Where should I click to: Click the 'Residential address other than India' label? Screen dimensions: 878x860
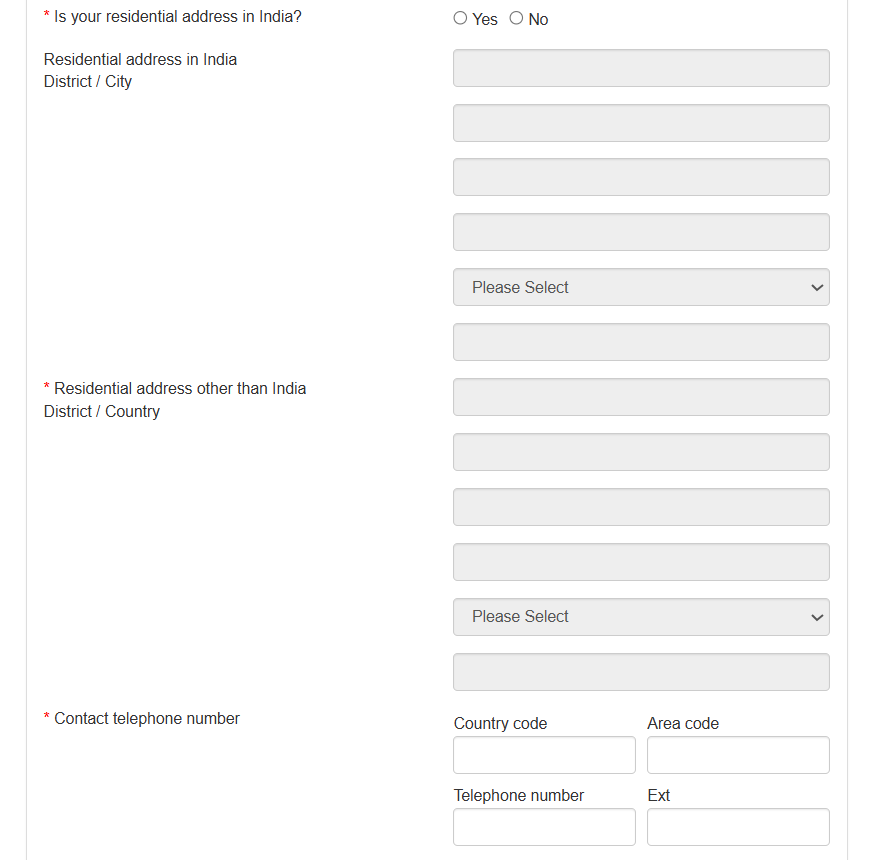click(x=180, y=389)
